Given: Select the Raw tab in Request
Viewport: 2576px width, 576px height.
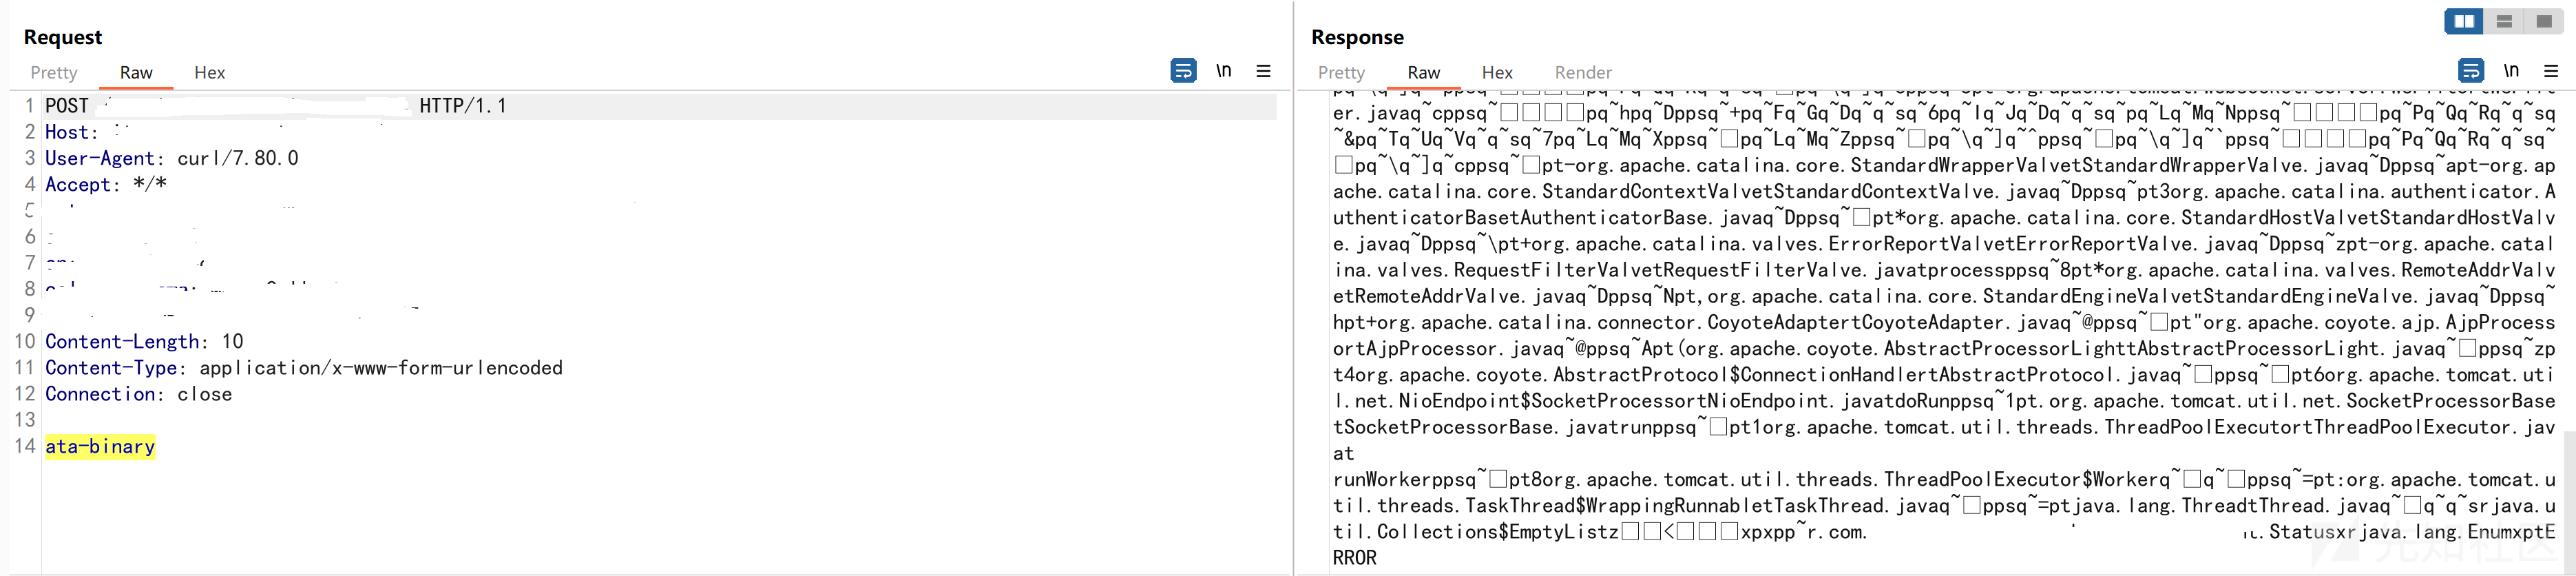Looking at the screenshot, I should click(x=136, y=73).
